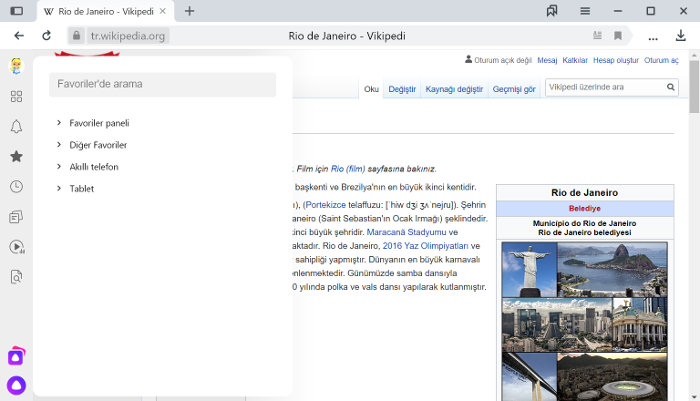The width and height of the screenshot is (700, 401).
Task: Follow the 2016 Yaz Olimpiyatları link
Action: (425, 246)
